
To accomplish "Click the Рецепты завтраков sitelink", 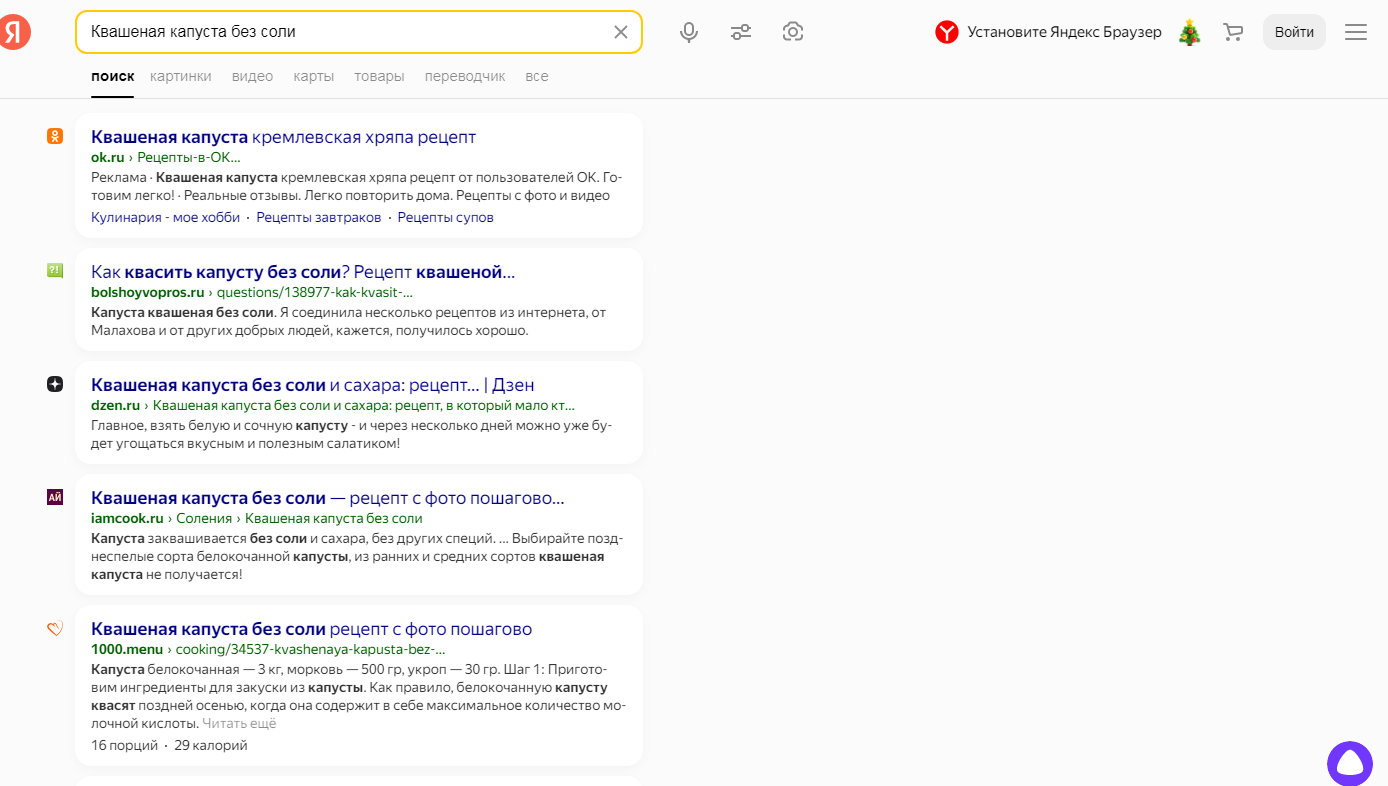I will tap(319, 217).
